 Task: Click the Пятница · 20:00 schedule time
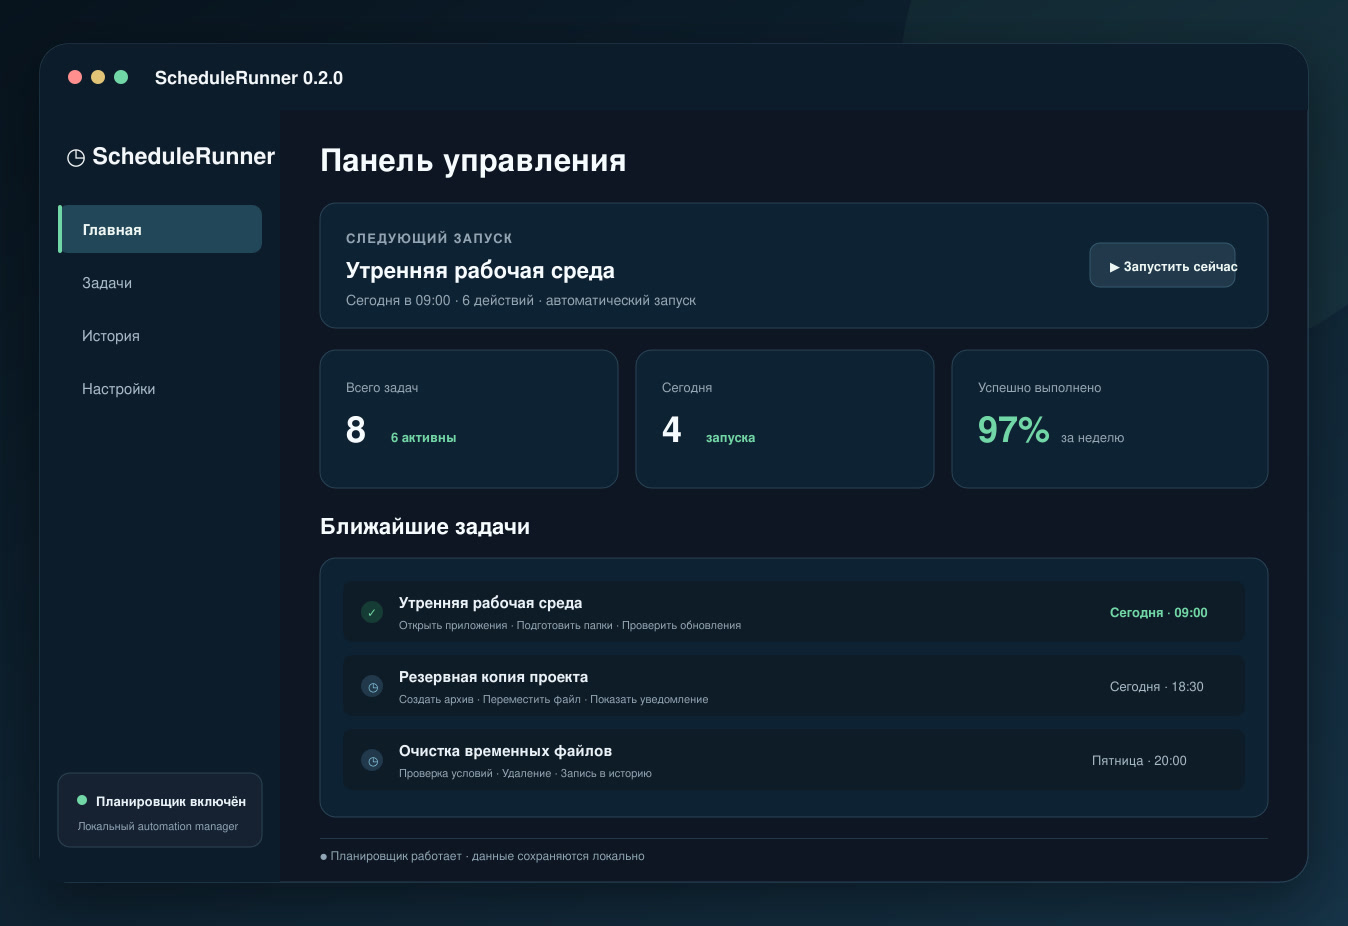click(1139, 760)
